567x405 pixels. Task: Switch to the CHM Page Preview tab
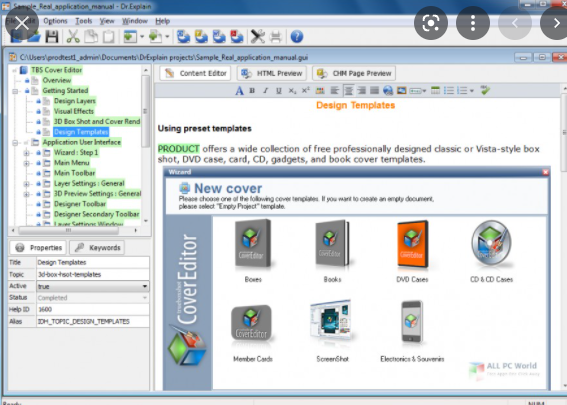point(354,73)
